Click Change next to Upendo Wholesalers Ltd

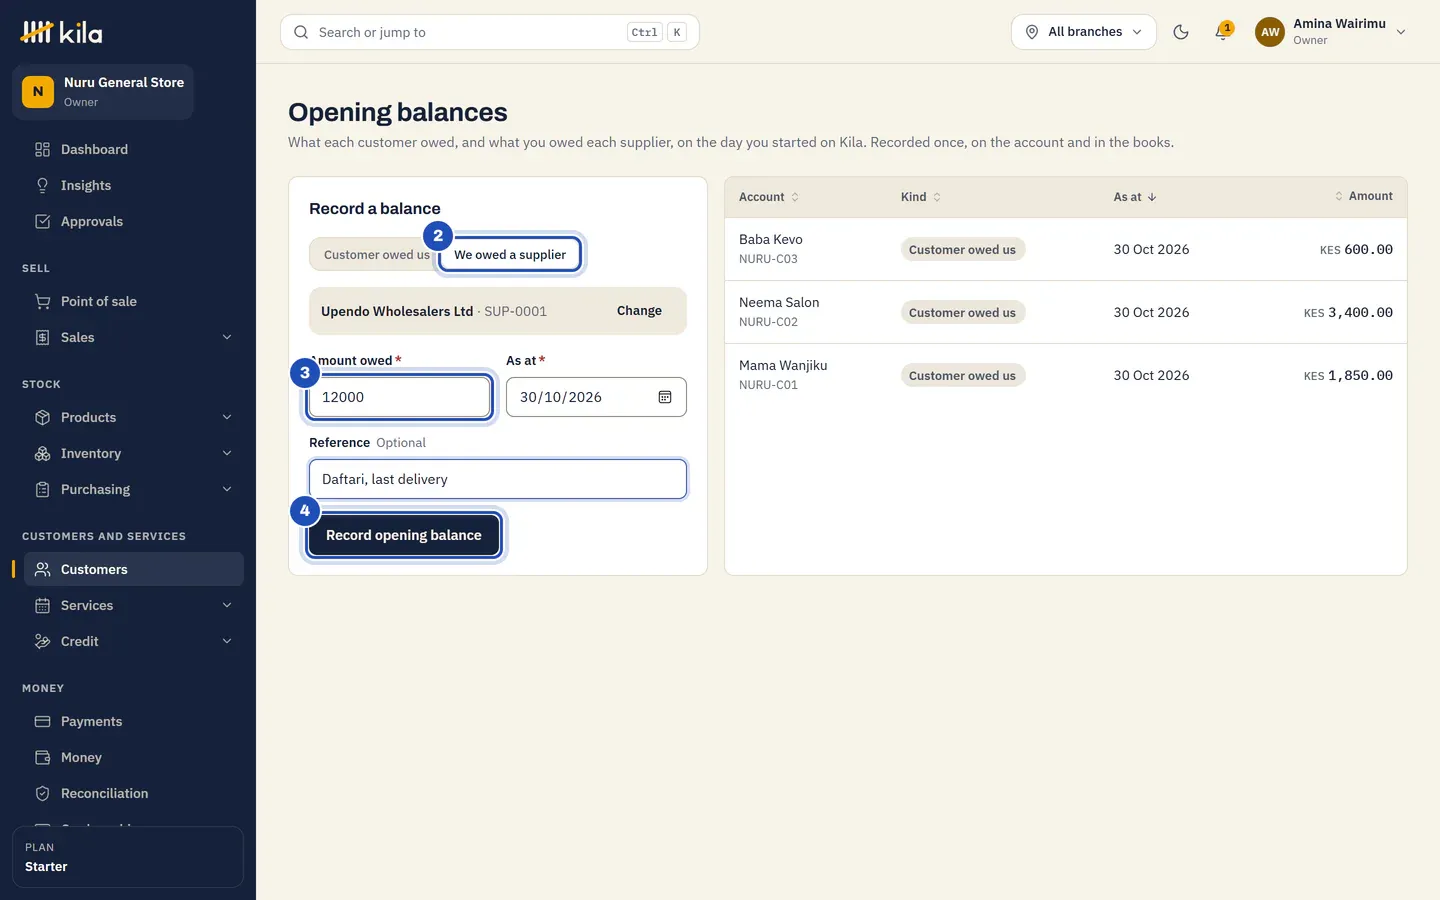click(639, 311)
